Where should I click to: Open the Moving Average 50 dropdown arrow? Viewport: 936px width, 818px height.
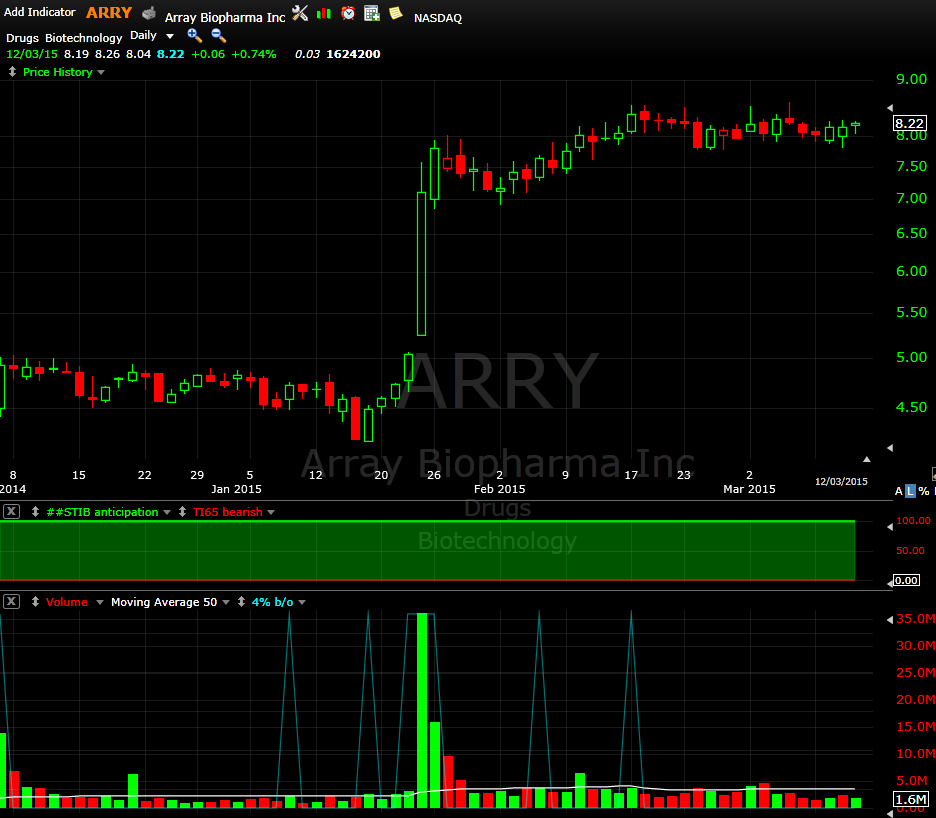(x=226, y=602)
